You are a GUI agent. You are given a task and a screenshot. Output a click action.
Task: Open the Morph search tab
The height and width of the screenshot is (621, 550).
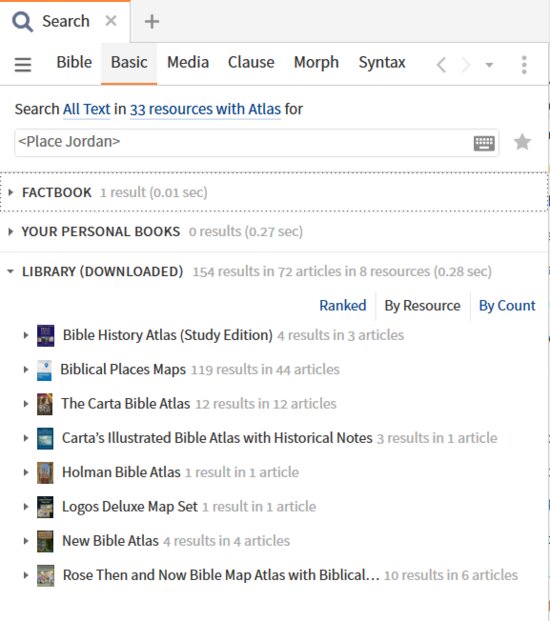316,63
